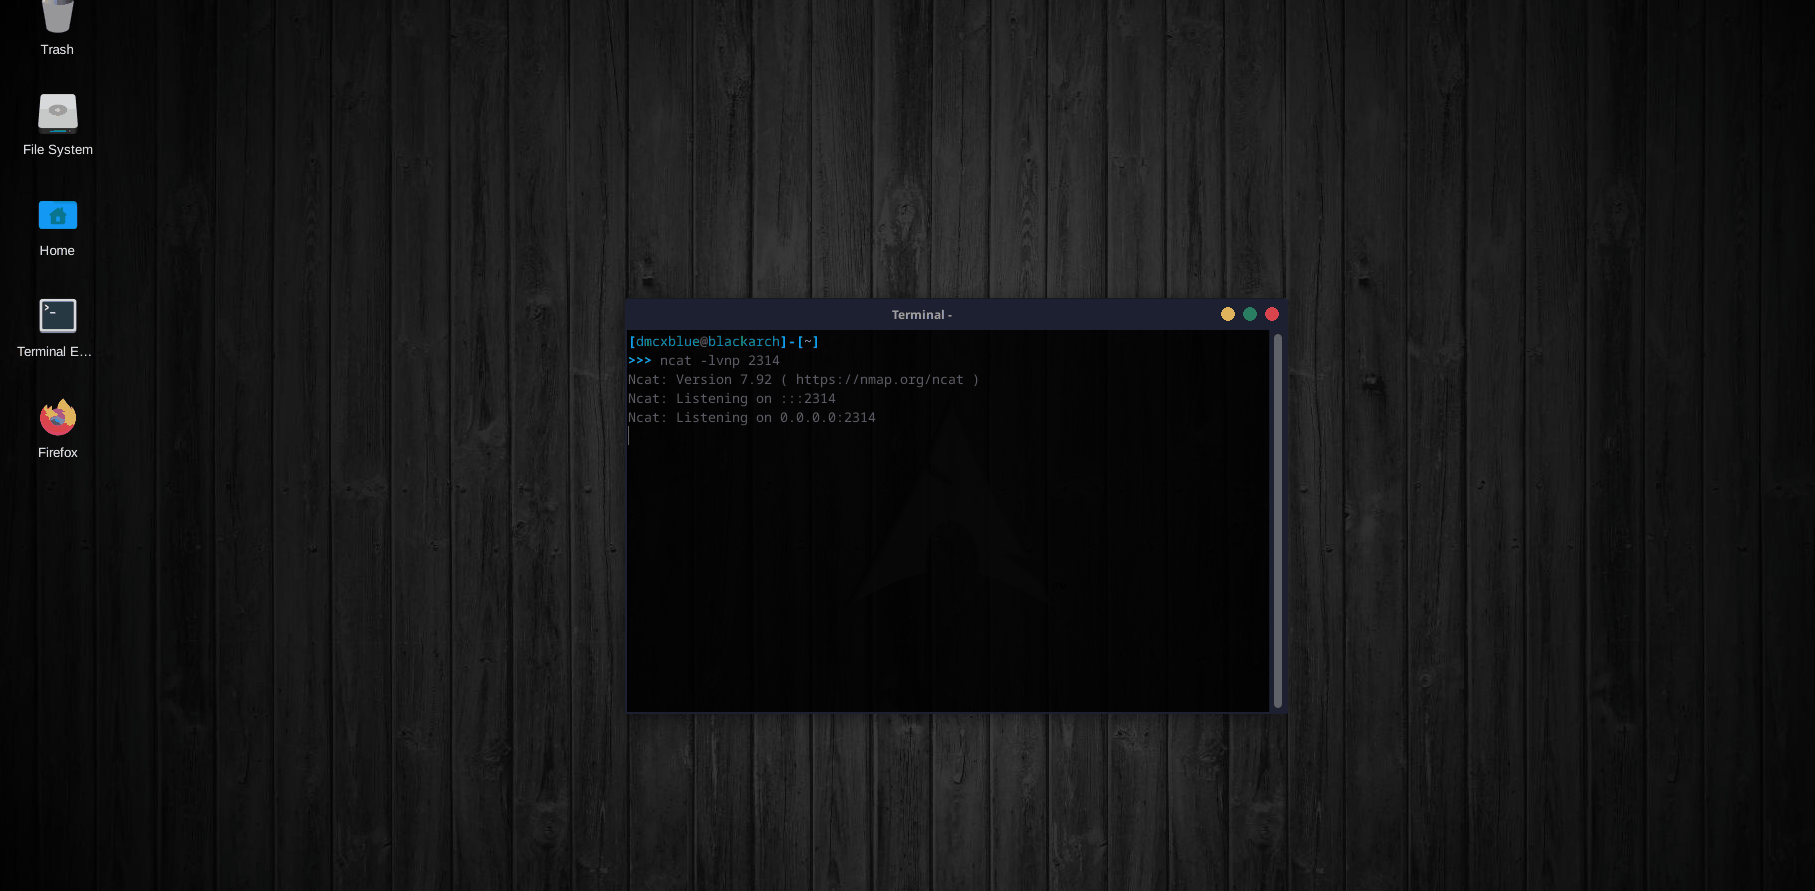
Task: Click the Terminal window title bar
Action: [x=921, y=314]
